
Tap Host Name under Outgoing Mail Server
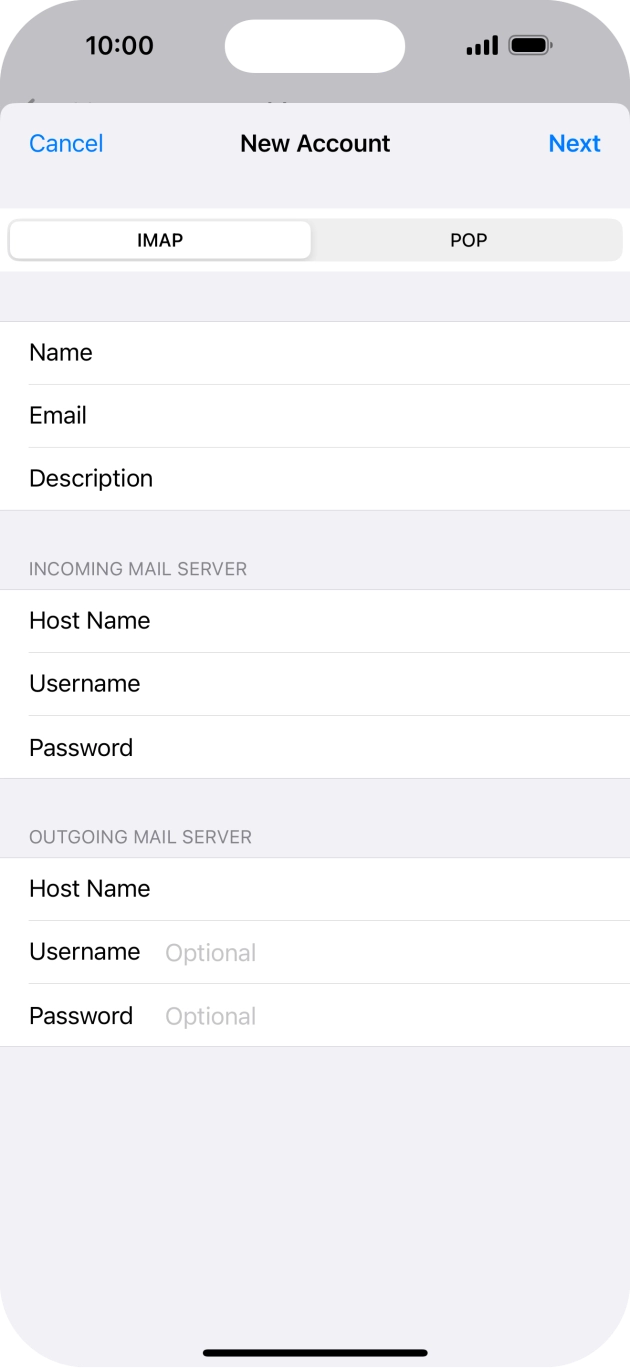(315, 888)
